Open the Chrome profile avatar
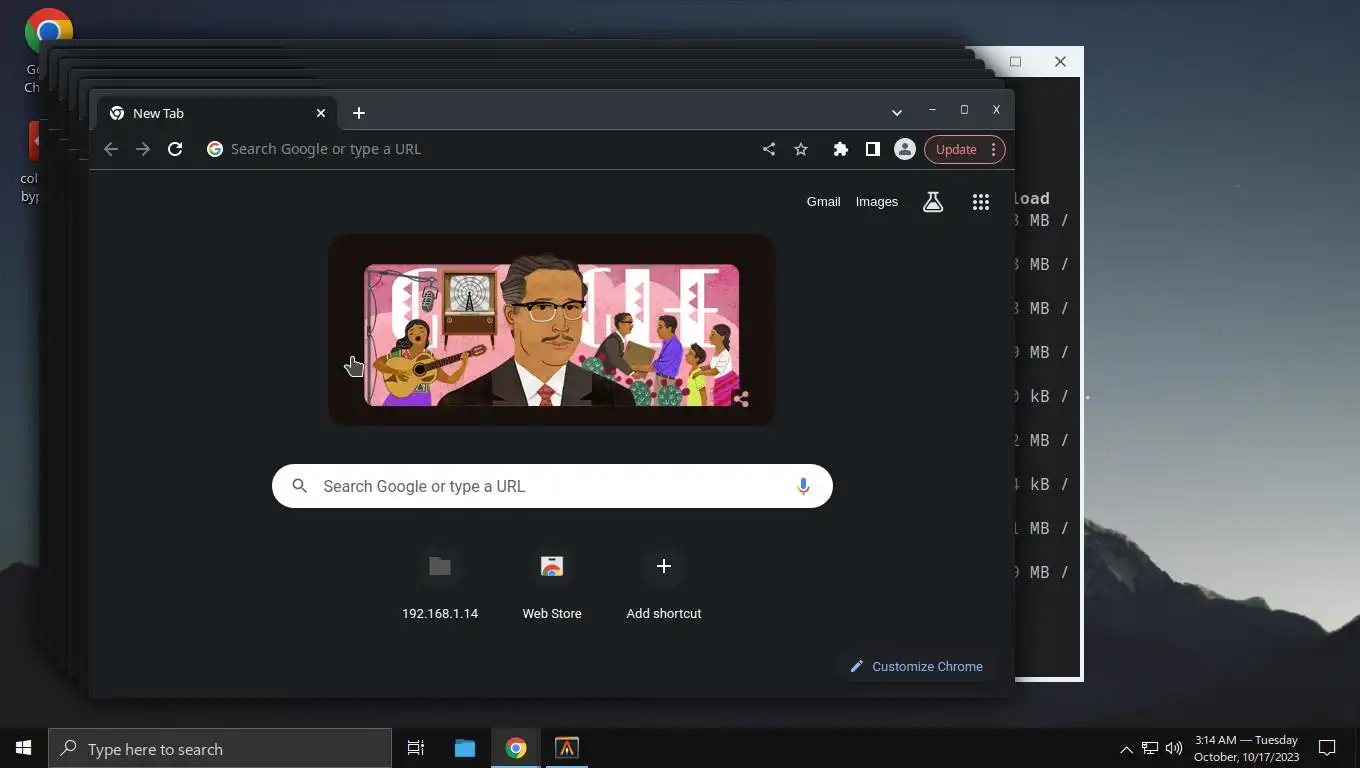 click(905, 149)
